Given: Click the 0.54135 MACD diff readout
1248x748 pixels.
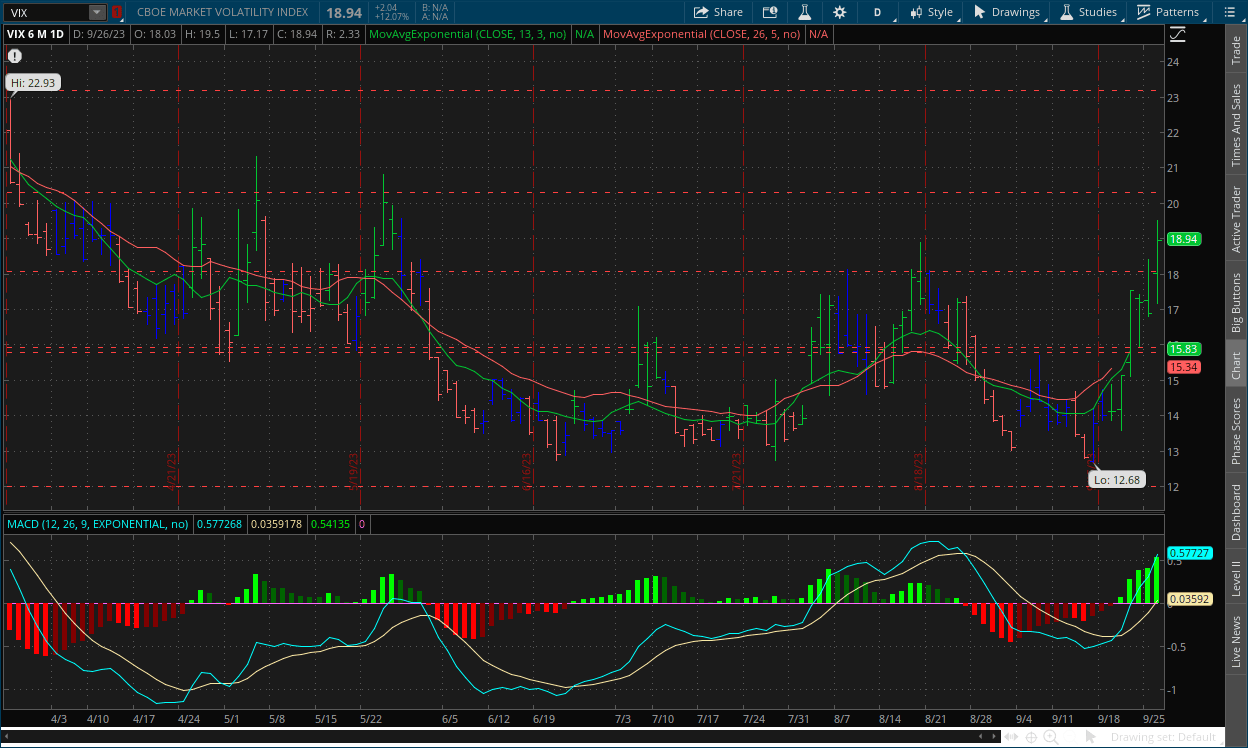Looking at the screenshot, I should [x=330, y=523].
